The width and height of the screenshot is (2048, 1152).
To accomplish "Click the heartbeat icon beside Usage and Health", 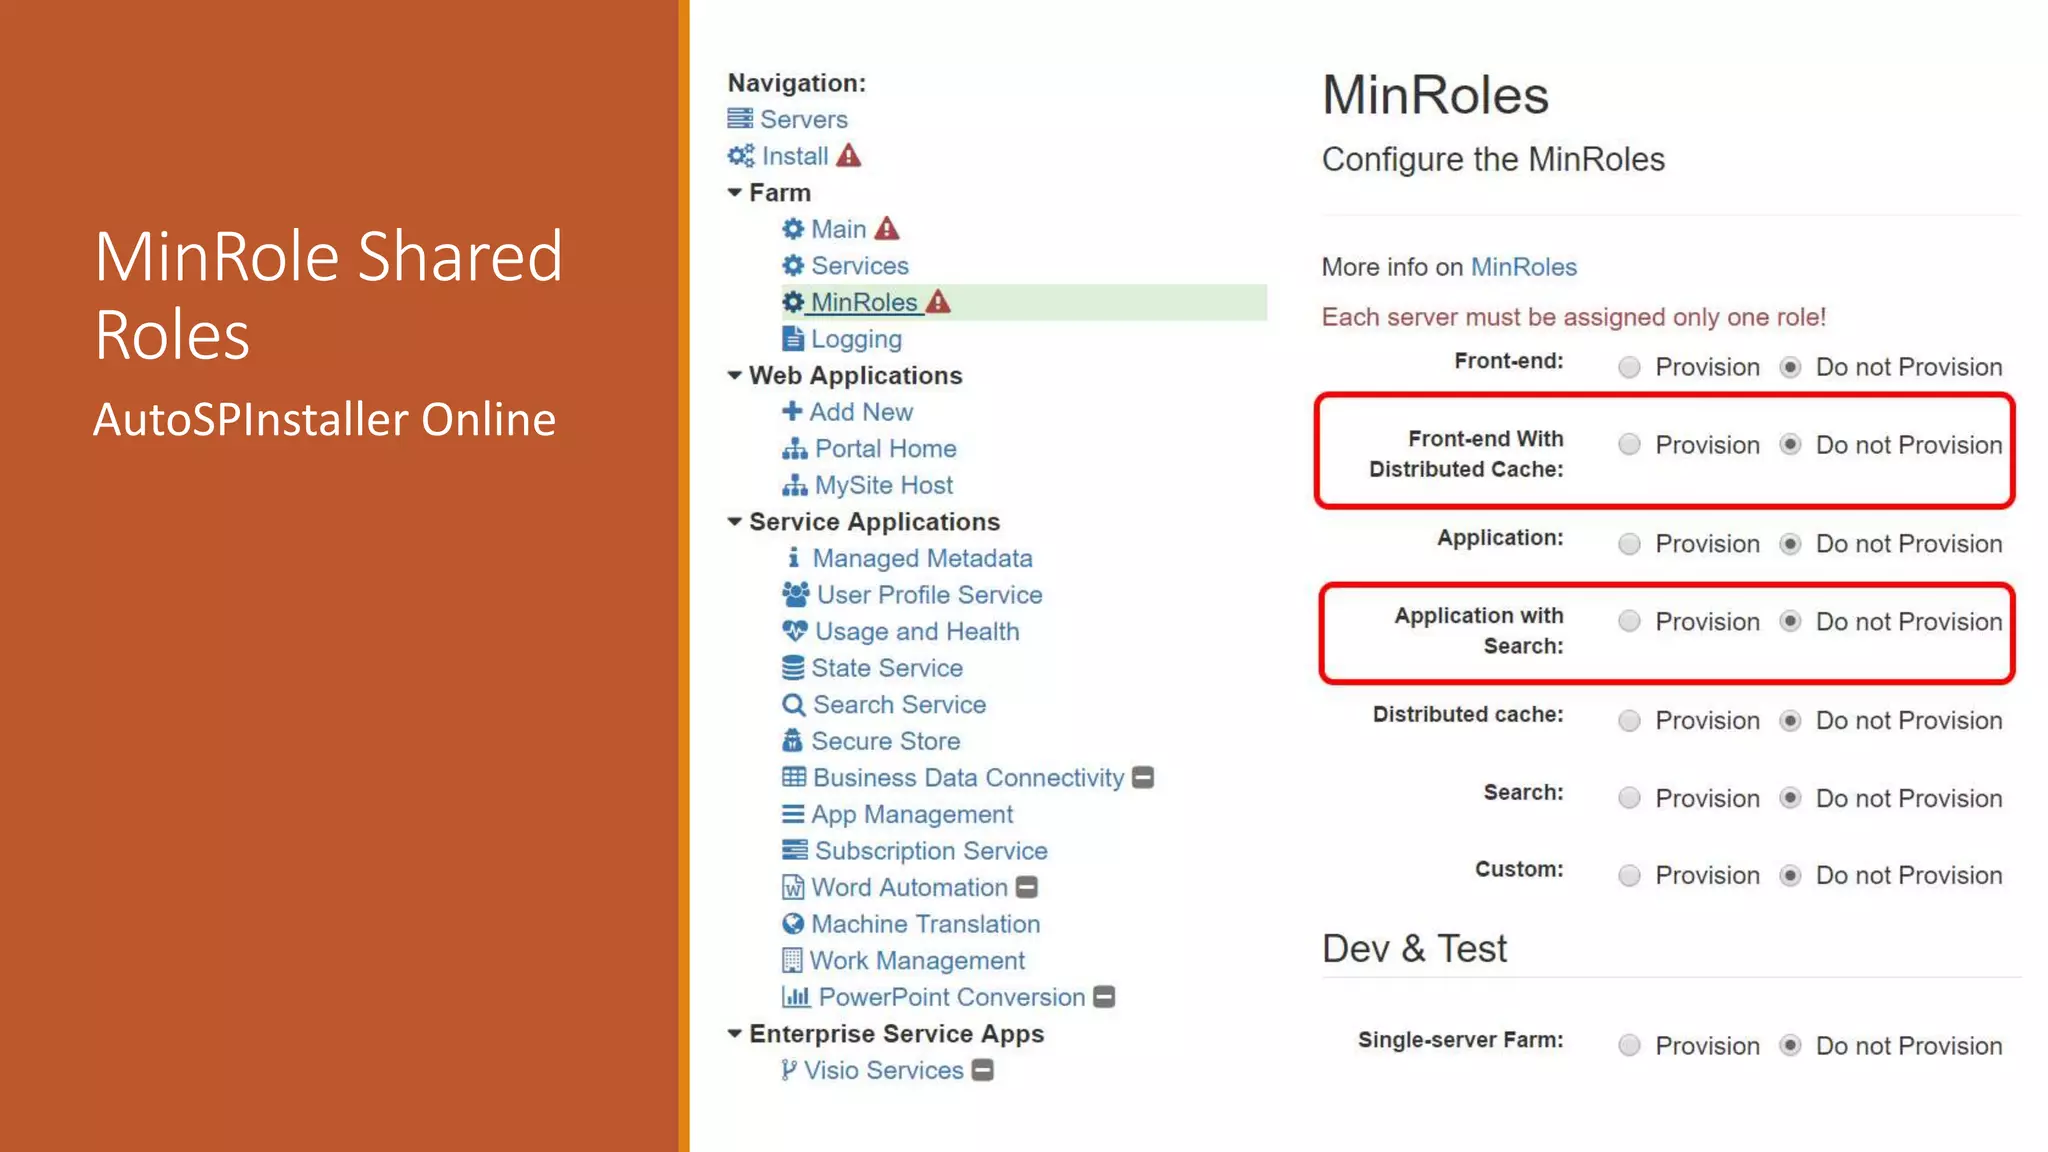I will click(795, 631).
